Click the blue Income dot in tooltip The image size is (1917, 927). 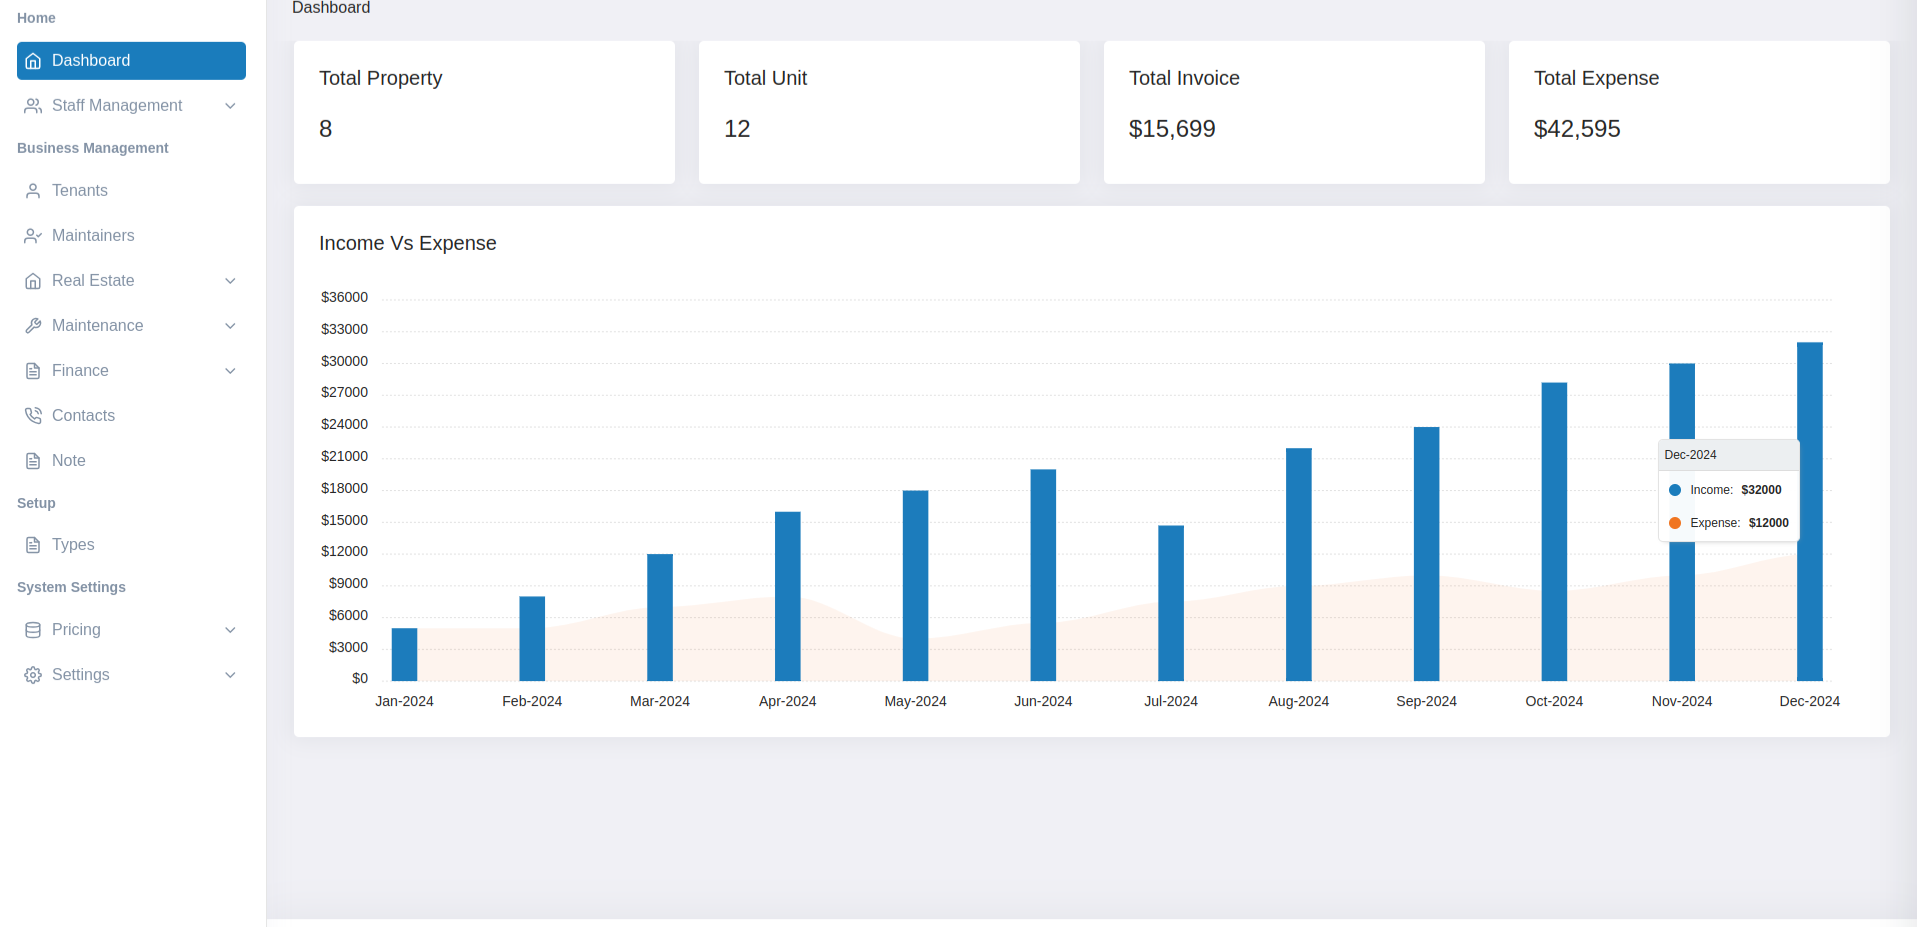[1675, 490]
